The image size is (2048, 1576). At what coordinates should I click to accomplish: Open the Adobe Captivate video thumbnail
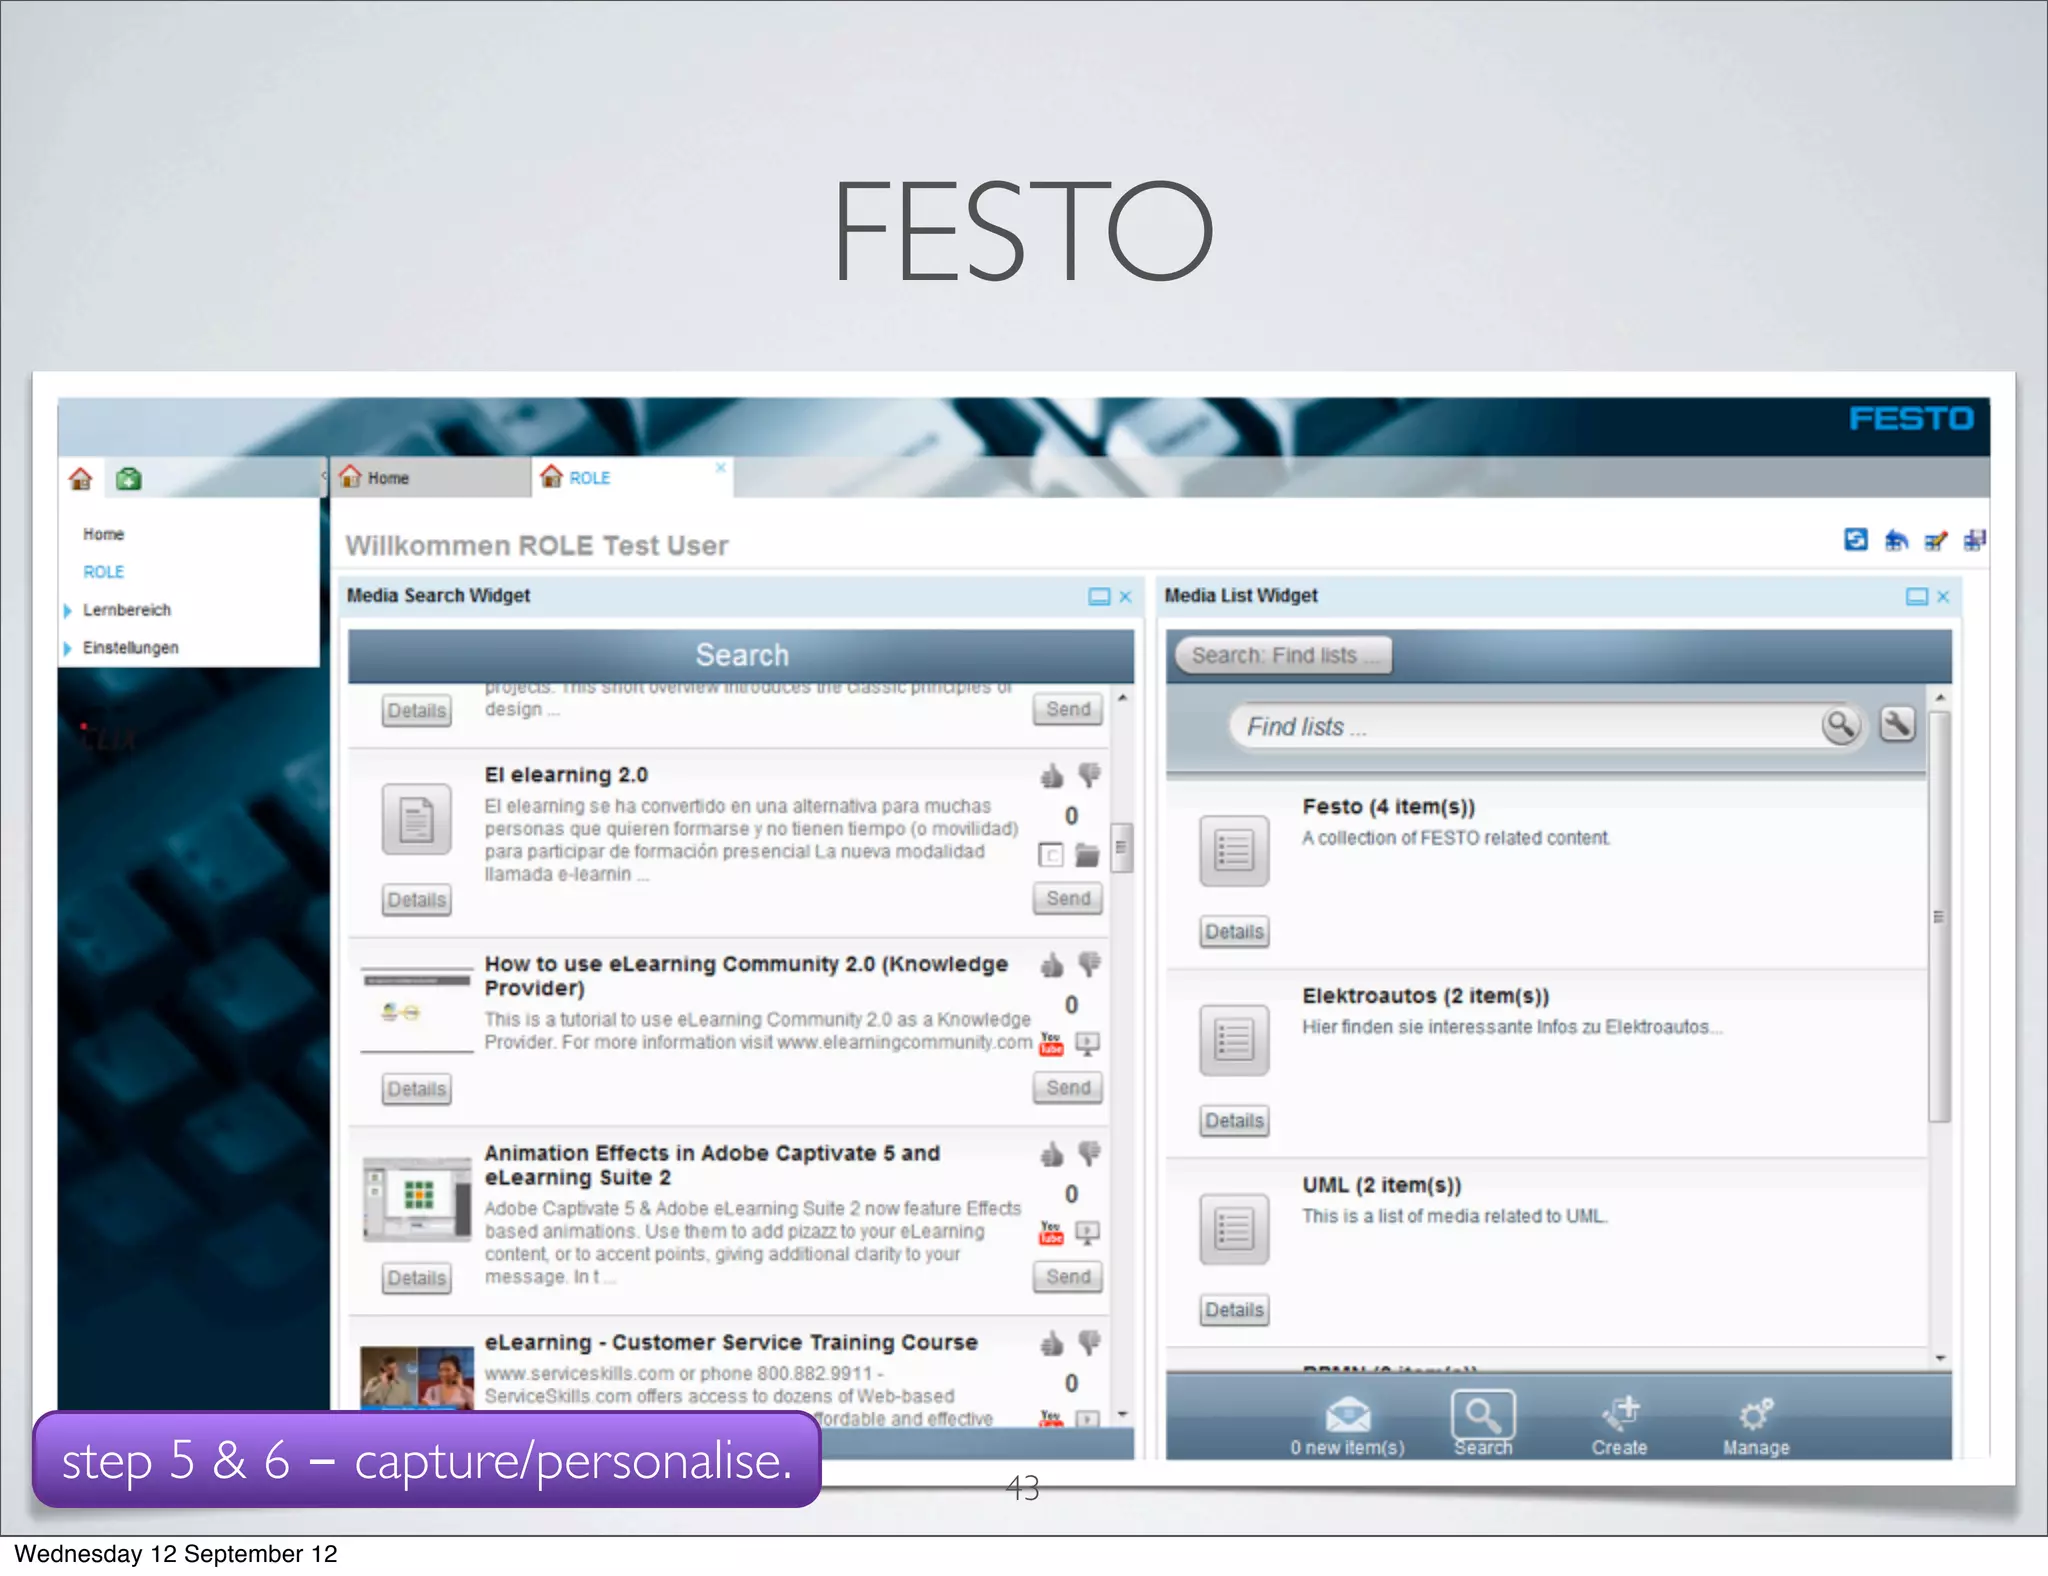point(417,1199)
